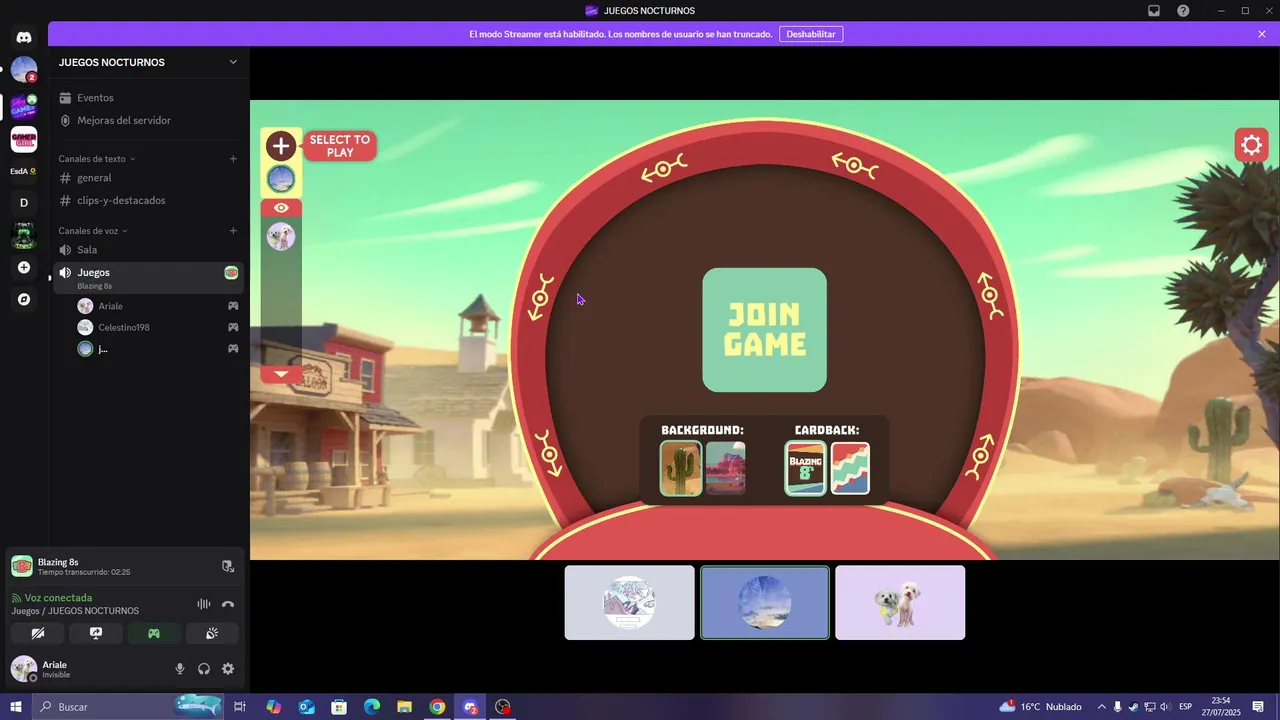The height and width of the screenshot is (720, 1280).
Task: Collapse Canales de voz category
Action: (x=93, y=231)
